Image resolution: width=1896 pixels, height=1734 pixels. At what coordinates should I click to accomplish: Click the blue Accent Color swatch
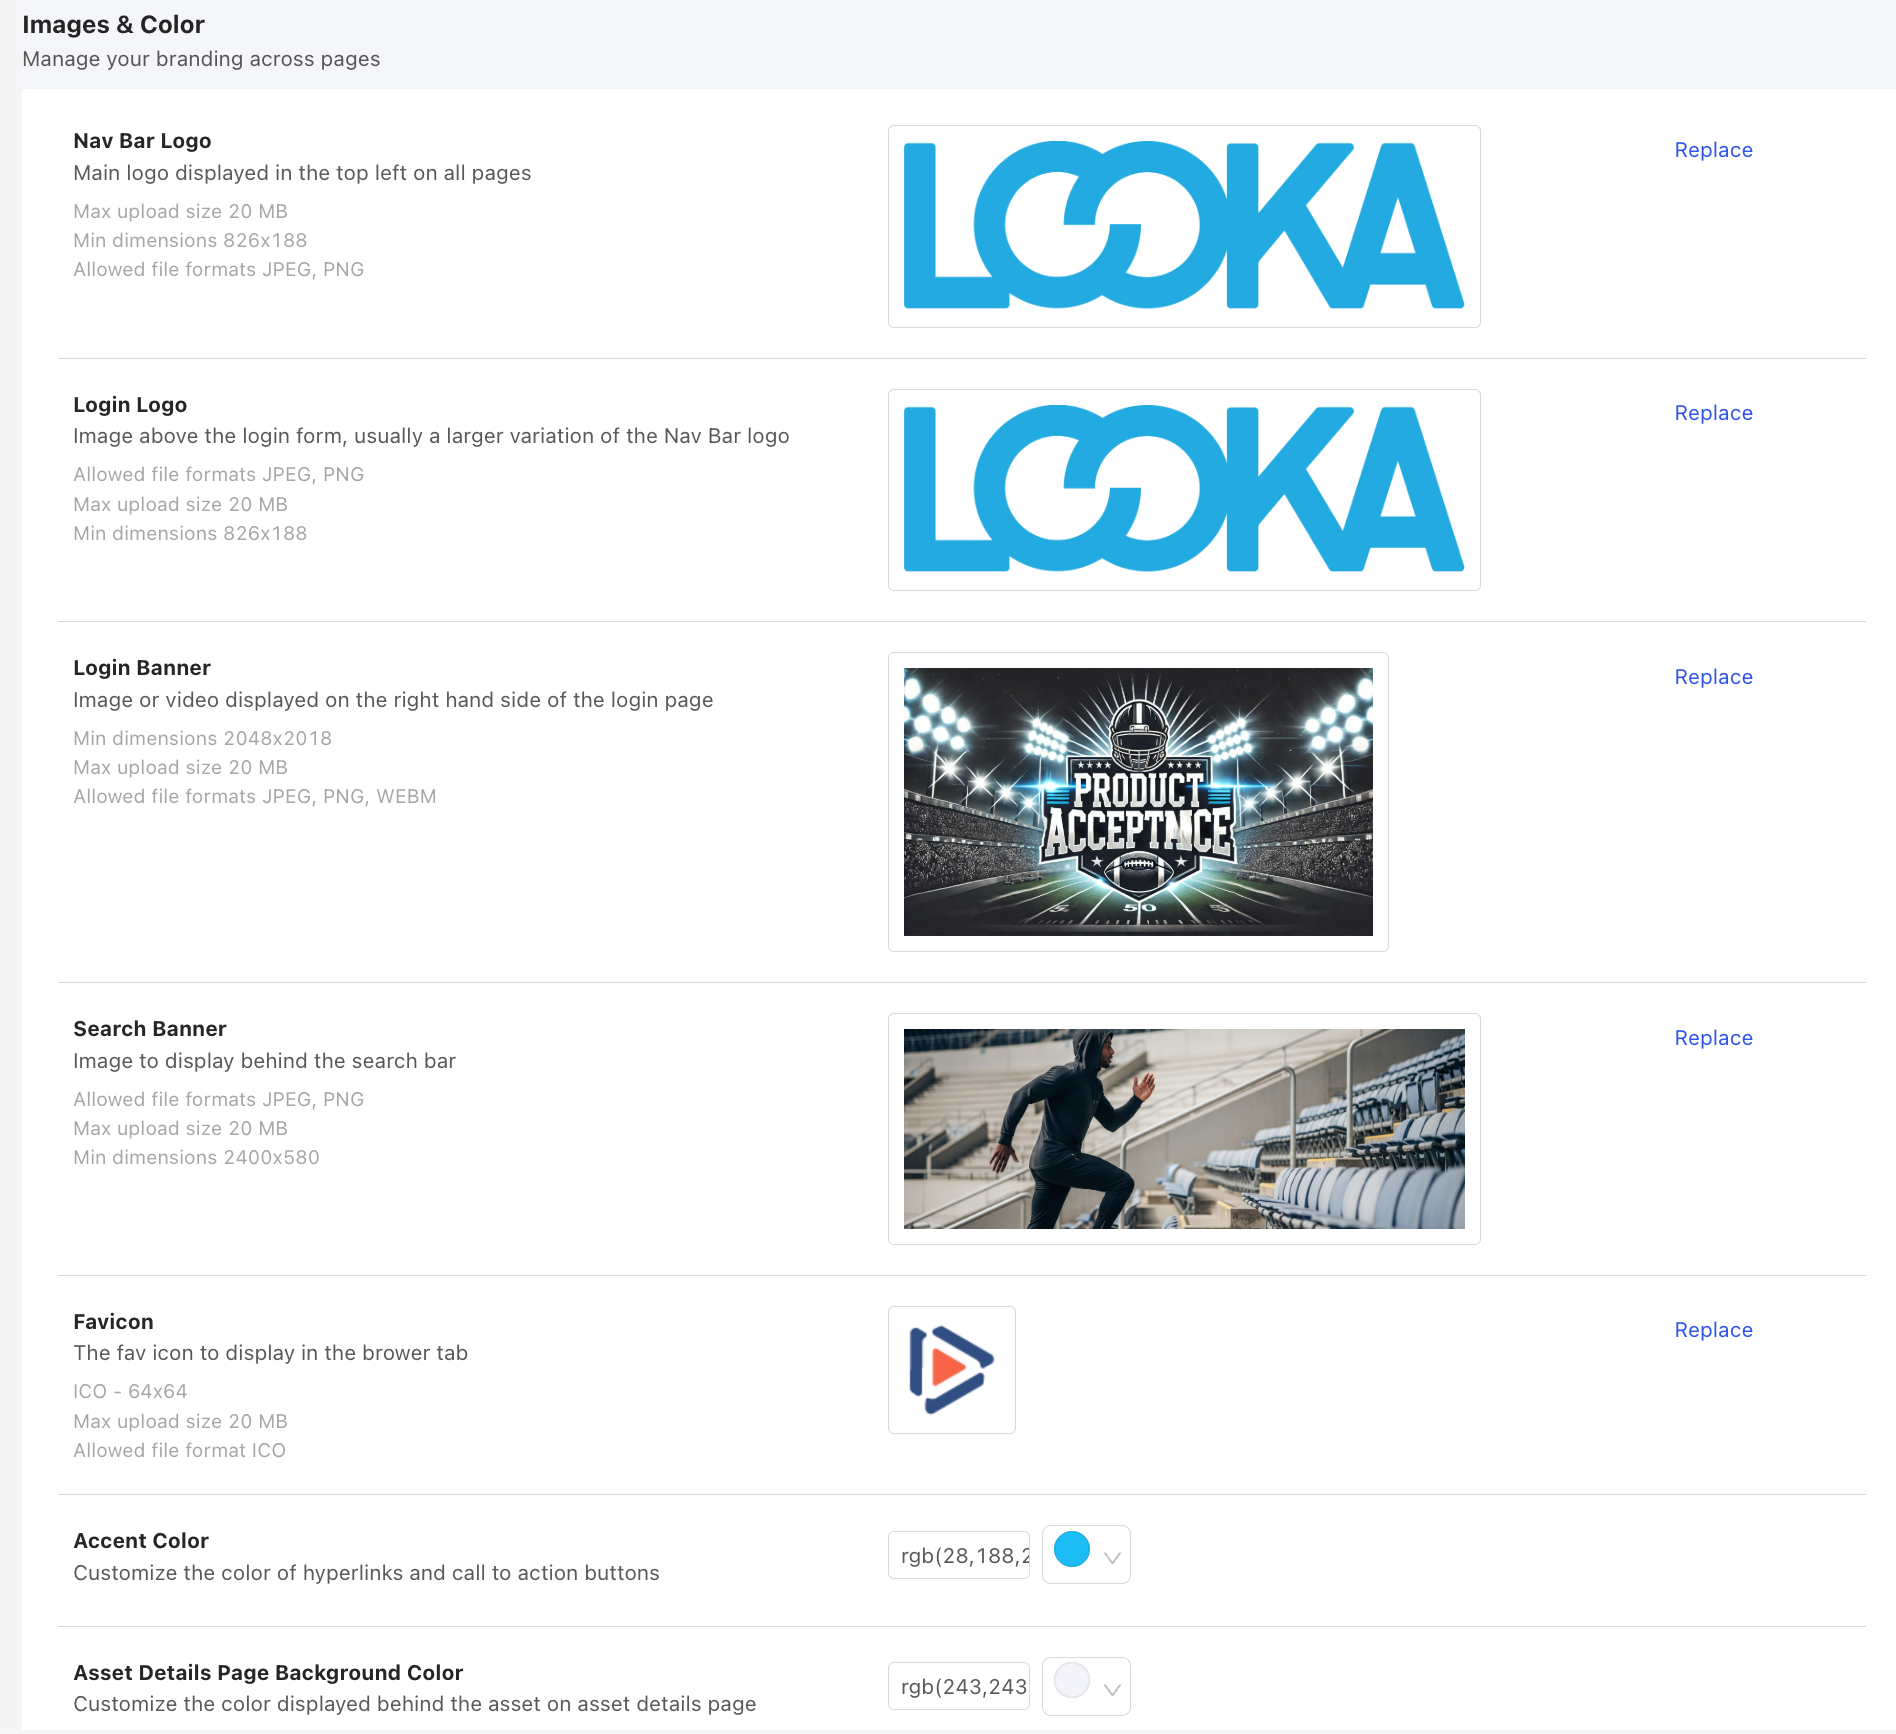[x=1072, y=1550]
